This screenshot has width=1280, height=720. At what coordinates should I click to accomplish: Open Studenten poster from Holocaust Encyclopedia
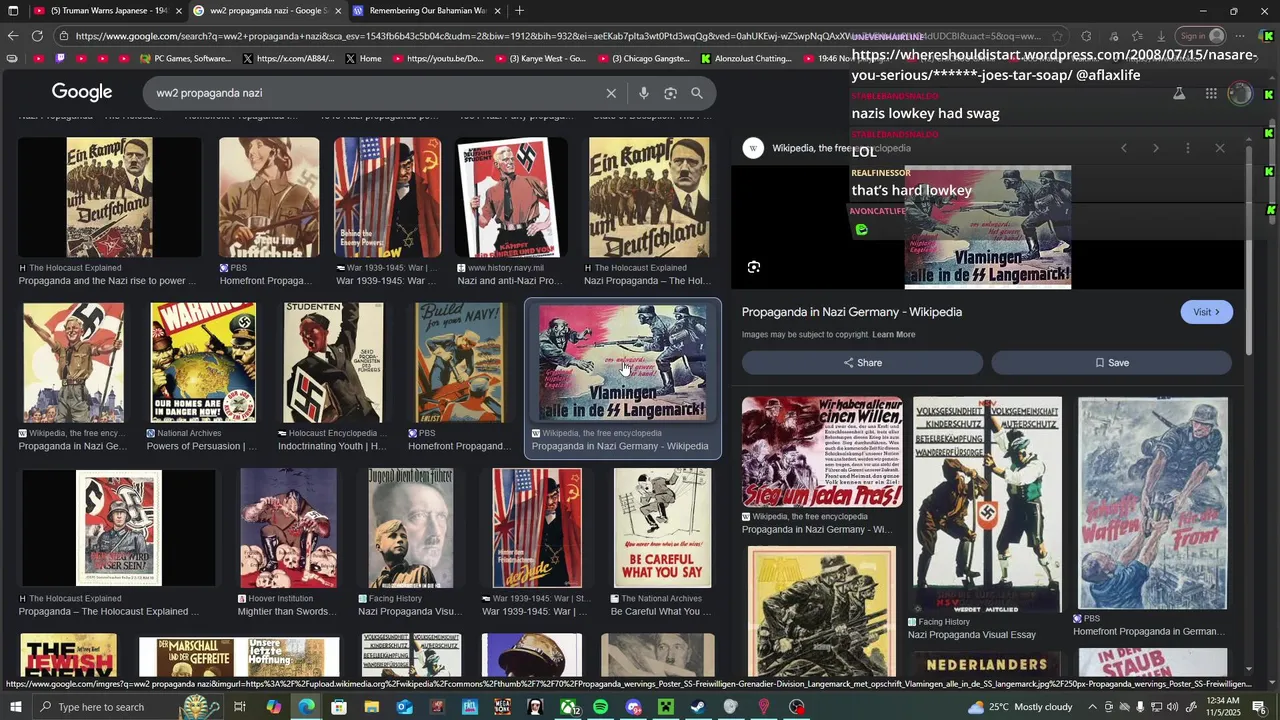pos(333,363)
